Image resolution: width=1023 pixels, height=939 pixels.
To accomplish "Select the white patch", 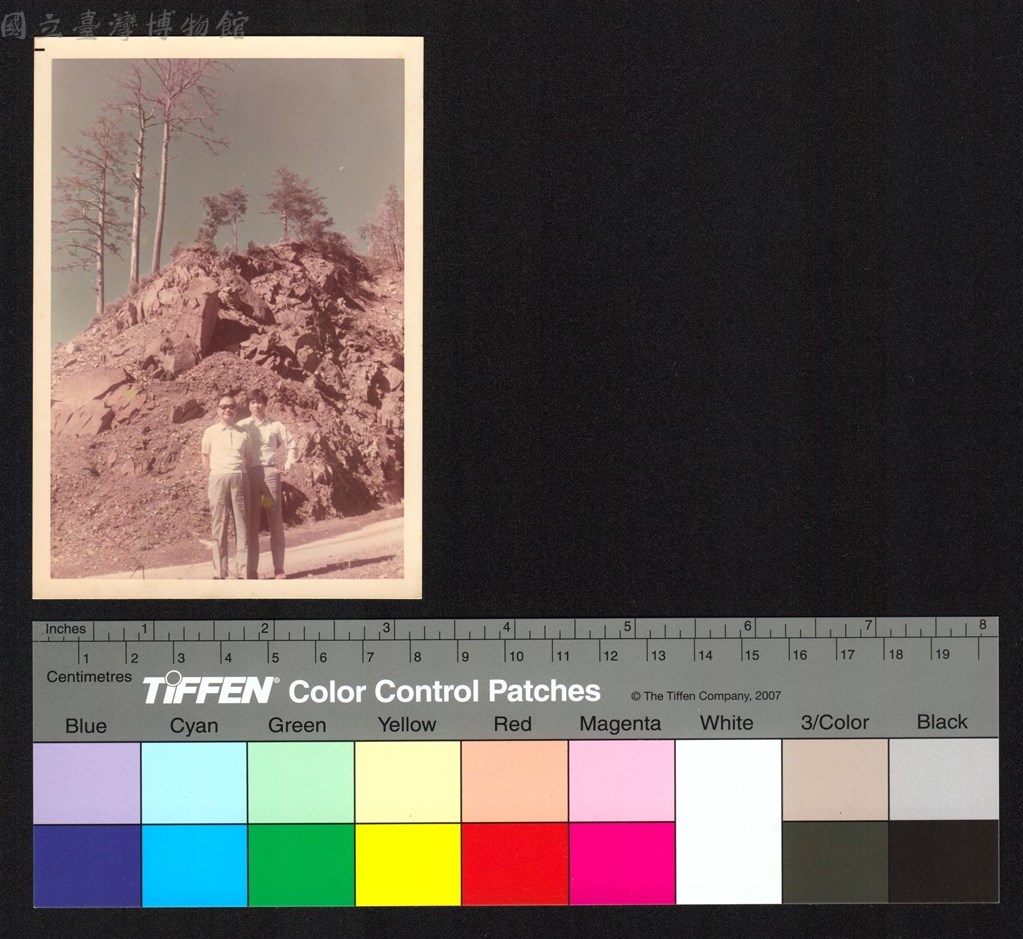I will click(729, 822).
